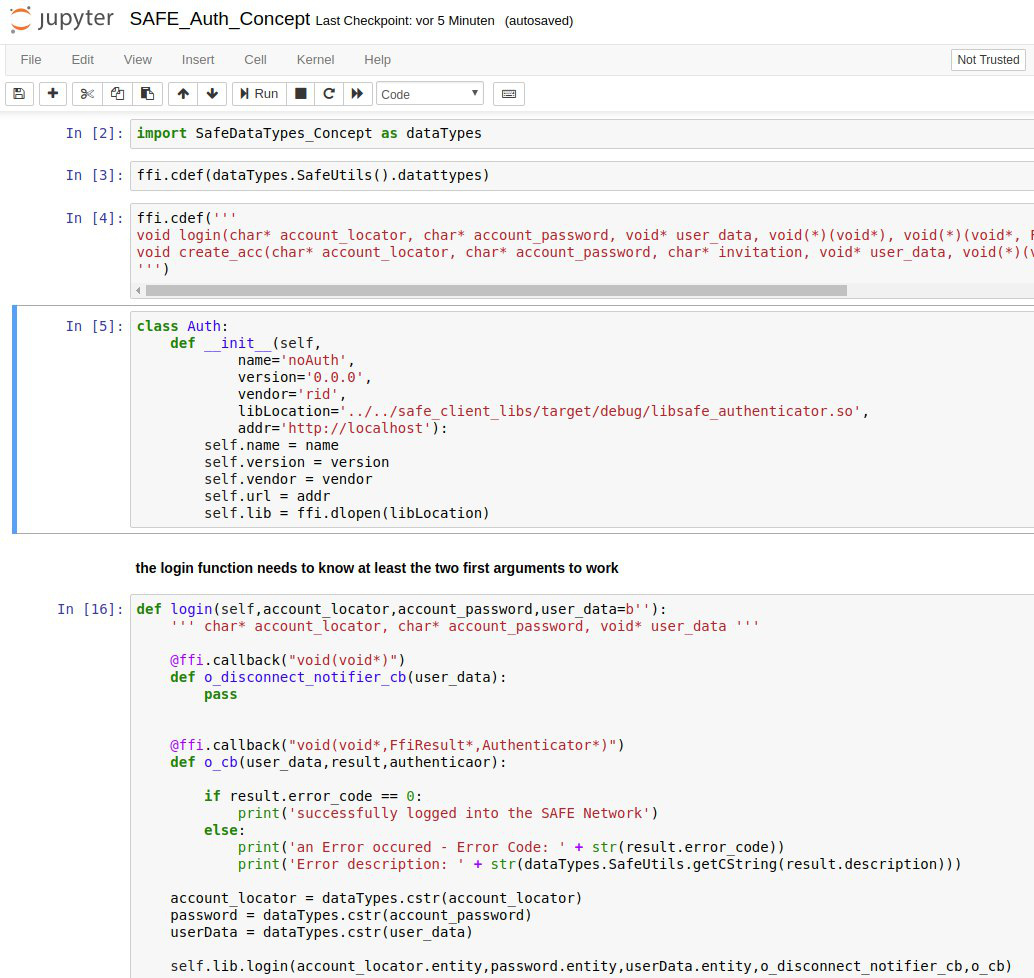Paste cells below icon
The width and height of the screenshot is (1034, 978).
tap(147, 94)
